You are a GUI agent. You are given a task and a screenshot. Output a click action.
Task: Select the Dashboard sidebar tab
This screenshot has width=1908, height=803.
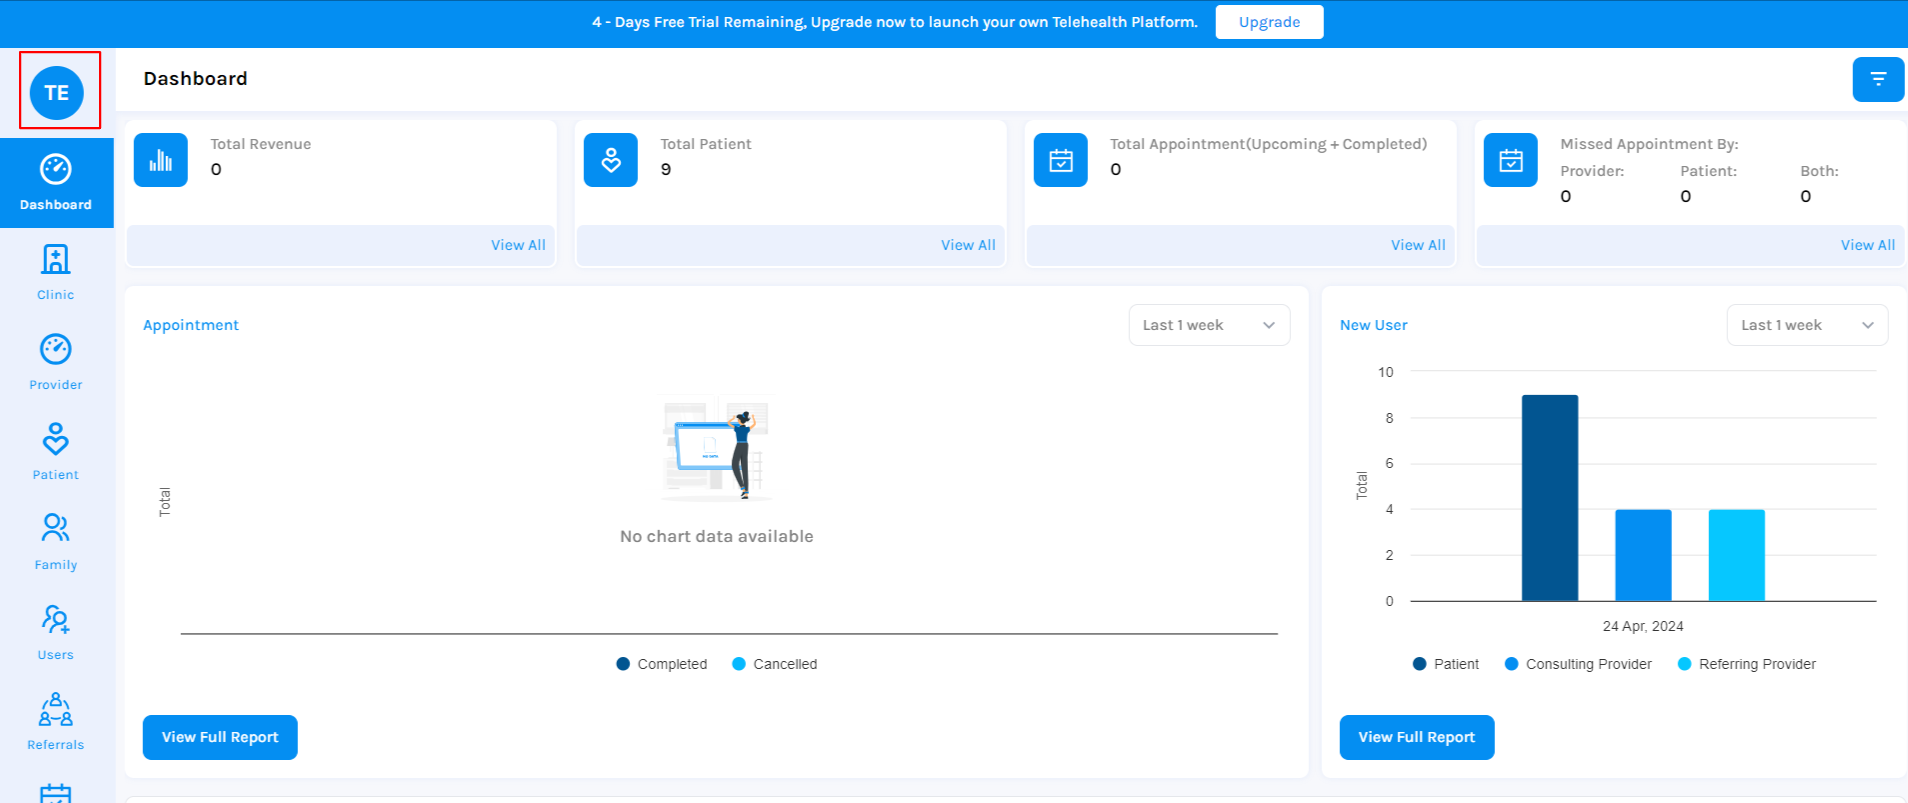pyautogui.click(x=56, y=183)
